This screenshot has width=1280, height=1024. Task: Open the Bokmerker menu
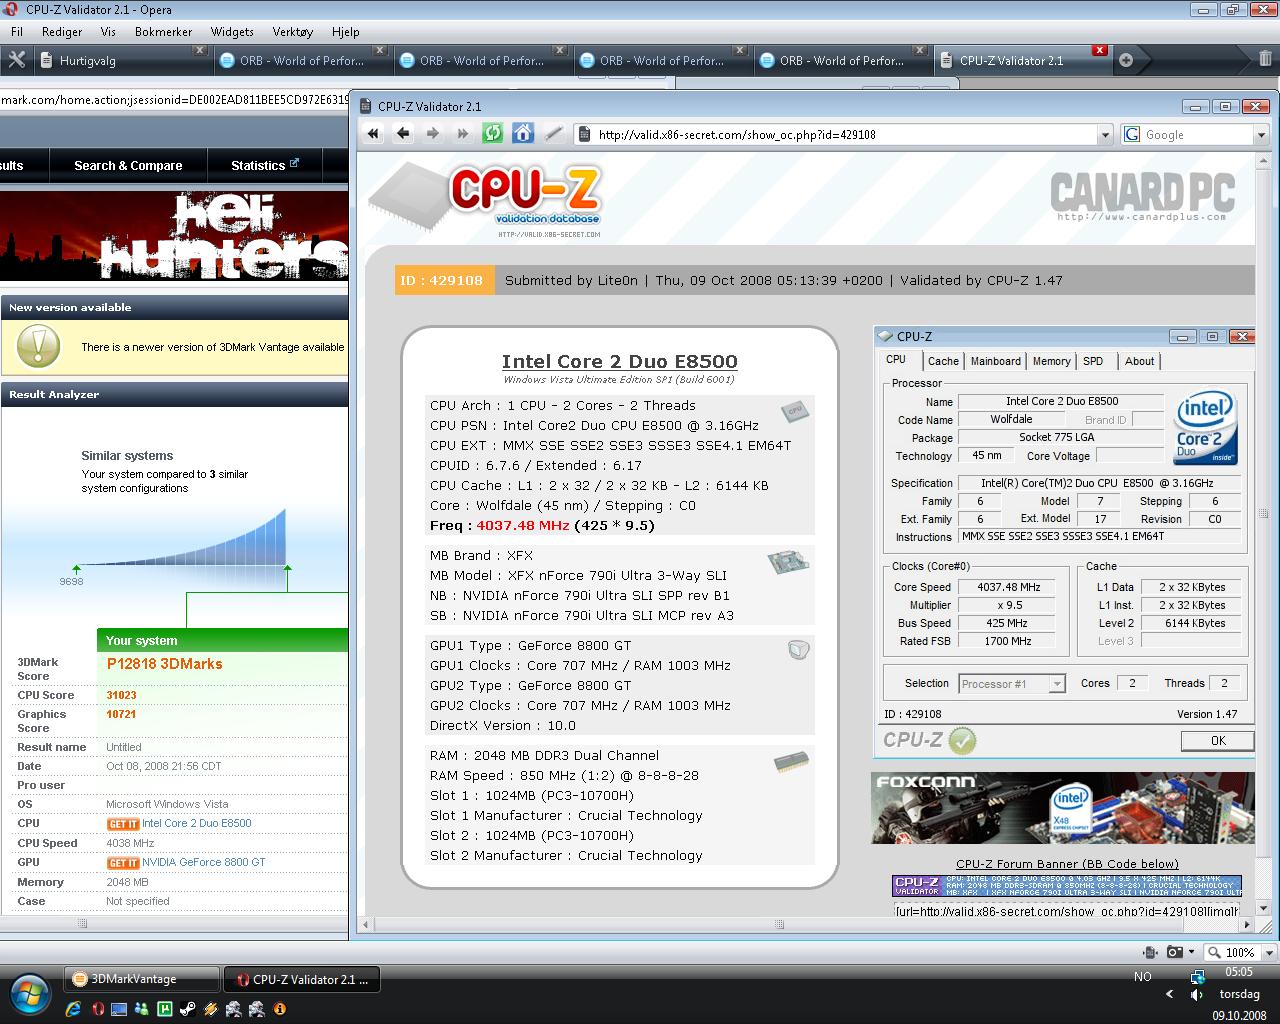tap(163, 31)
